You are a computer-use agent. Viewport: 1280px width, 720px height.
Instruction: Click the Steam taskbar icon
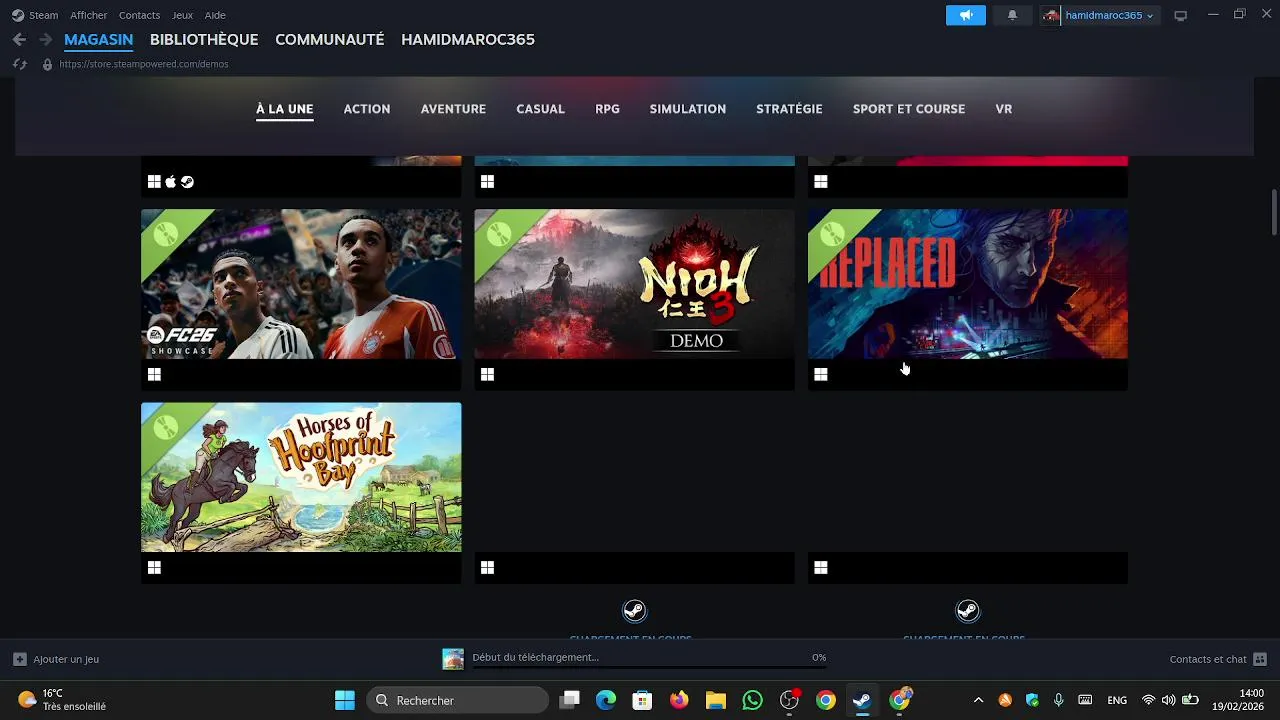point(861,700)
